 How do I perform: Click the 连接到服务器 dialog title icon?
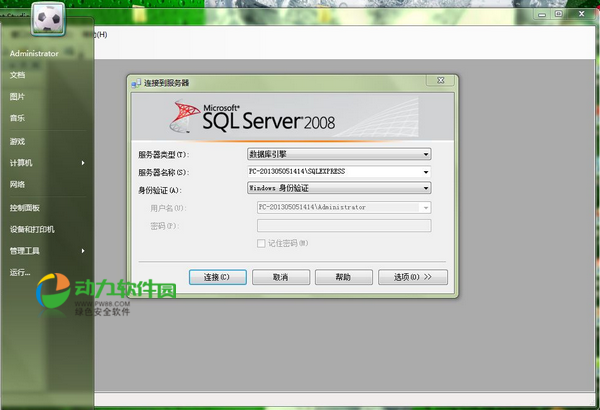(x=136, y=83)
